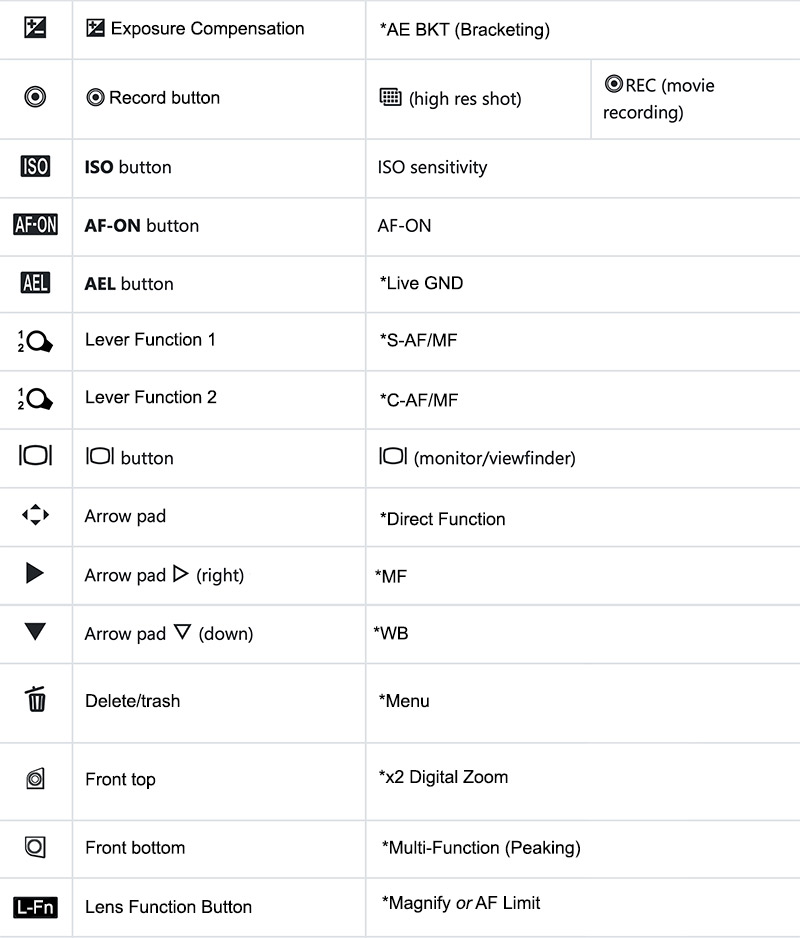
Task: Click the Lever Function 1 icon
Action: (35, 341)
